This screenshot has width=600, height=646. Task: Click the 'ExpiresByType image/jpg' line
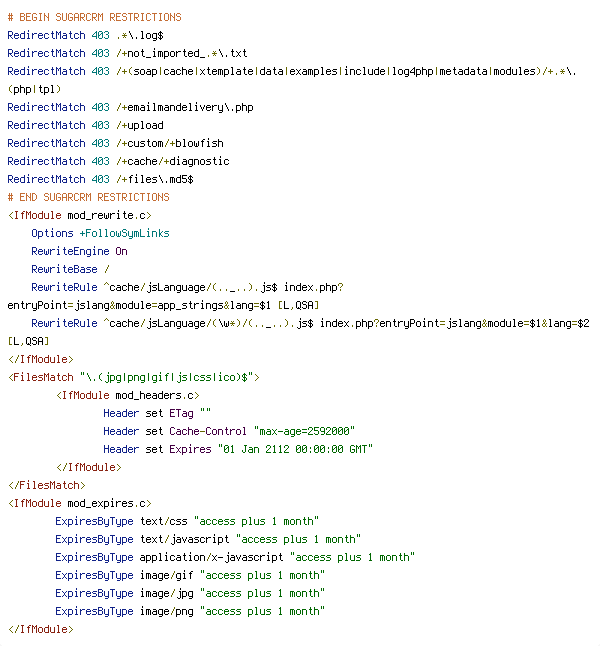190,594
